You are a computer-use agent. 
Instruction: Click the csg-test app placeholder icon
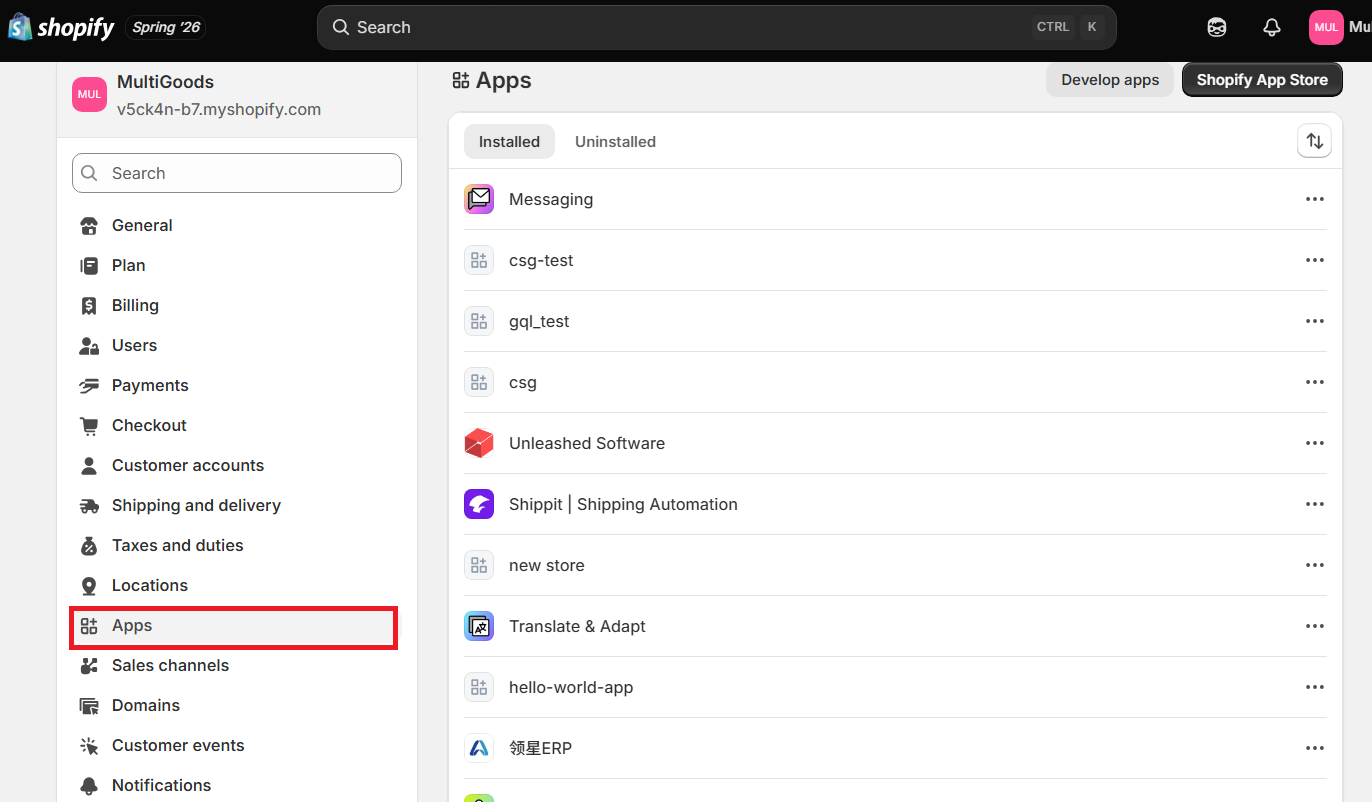(x=479, y=260)
